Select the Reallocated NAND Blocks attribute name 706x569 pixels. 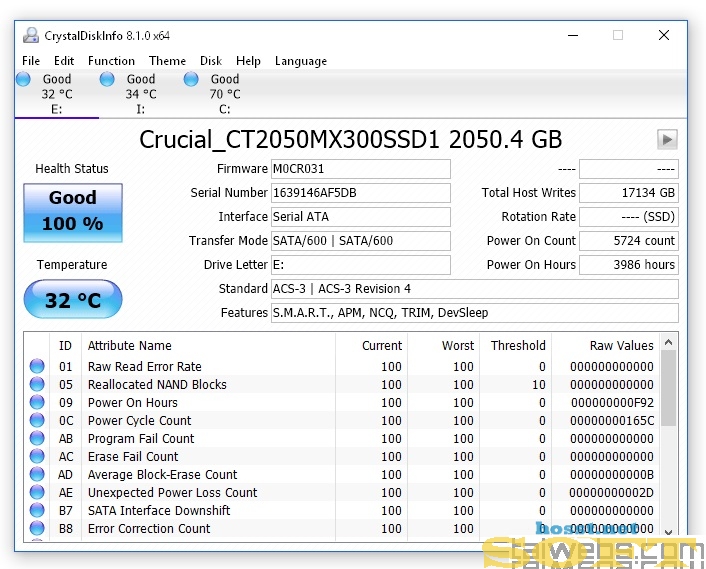[x=157, y=384]
